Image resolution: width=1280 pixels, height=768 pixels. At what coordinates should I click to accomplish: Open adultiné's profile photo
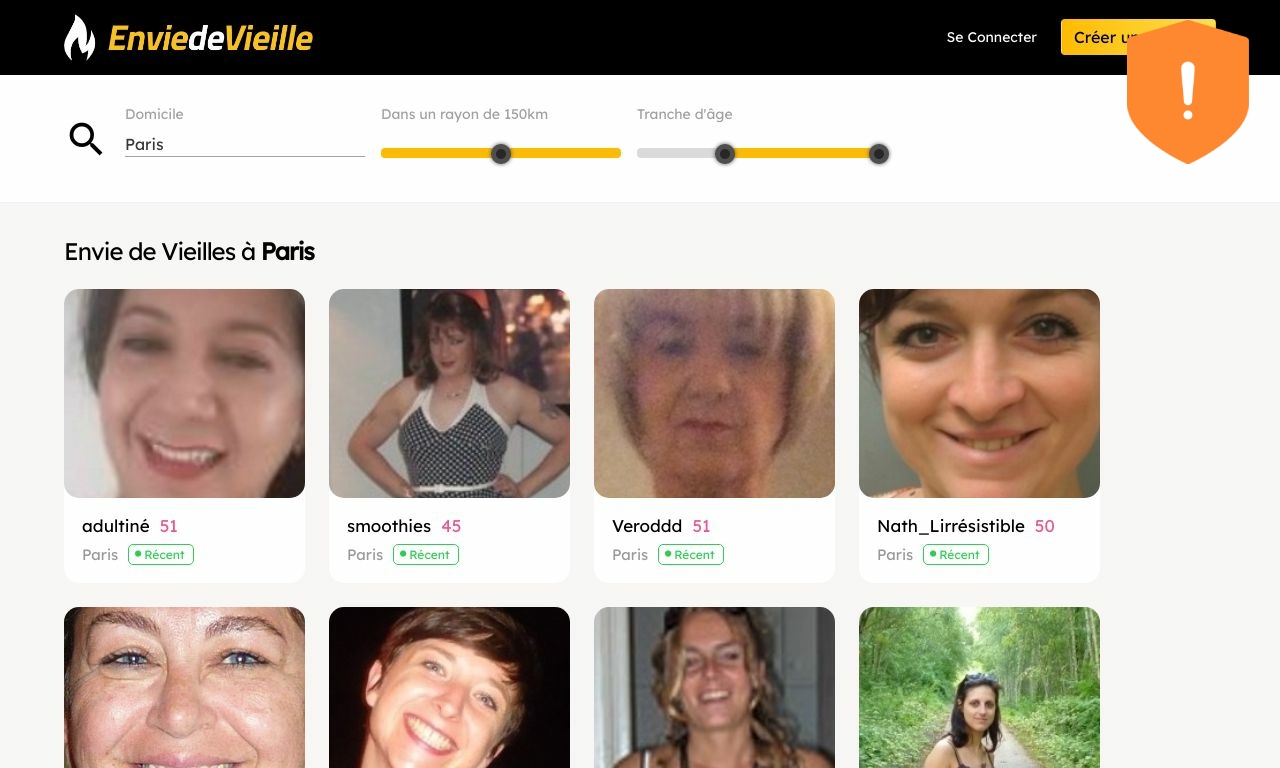pos(184,393)
